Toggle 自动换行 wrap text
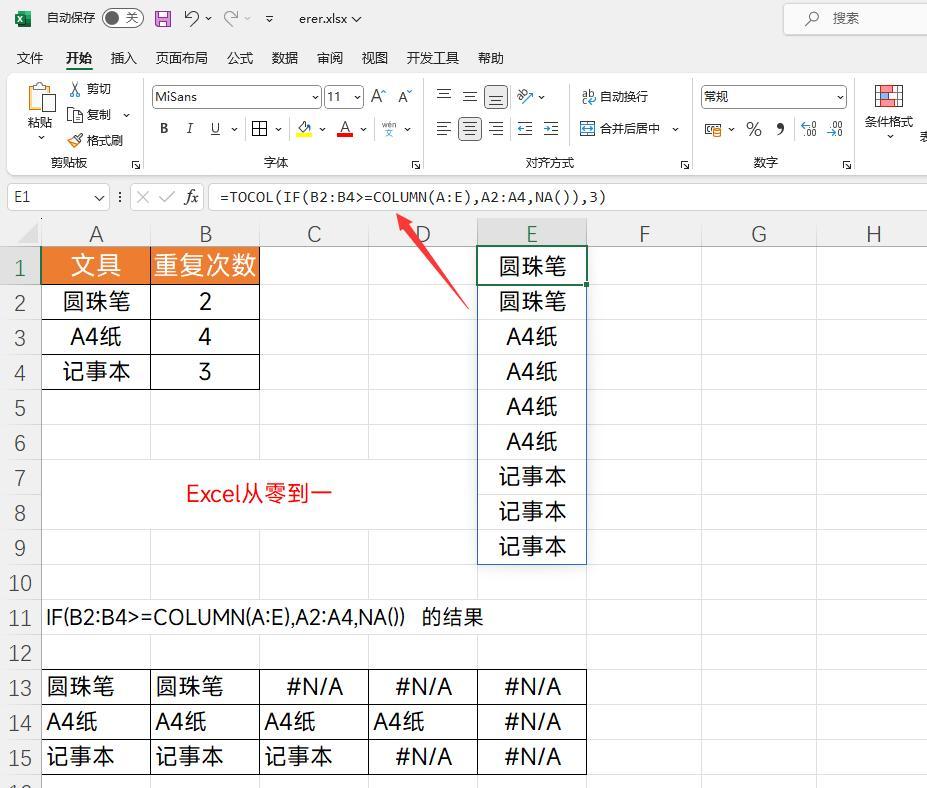Viewport: 927px width, 788px height. (x=614, y=96)
